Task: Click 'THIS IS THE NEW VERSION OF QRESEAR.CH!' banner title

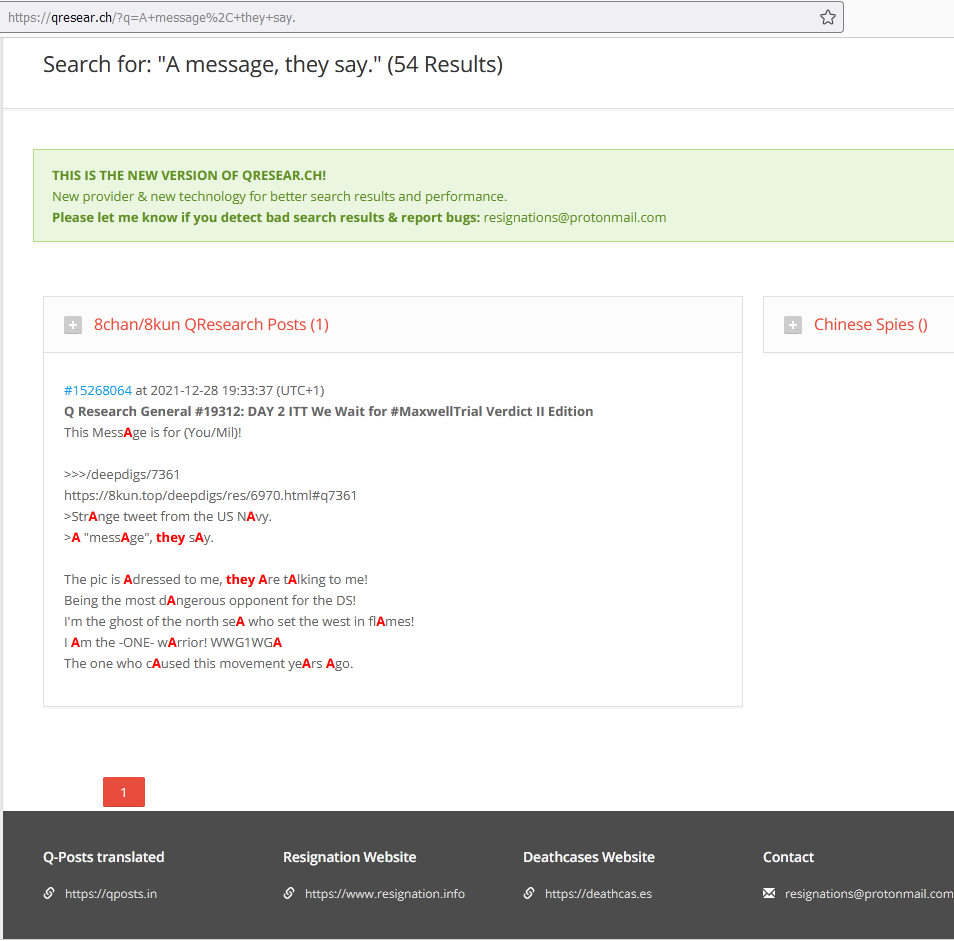Action: (189, 176)
